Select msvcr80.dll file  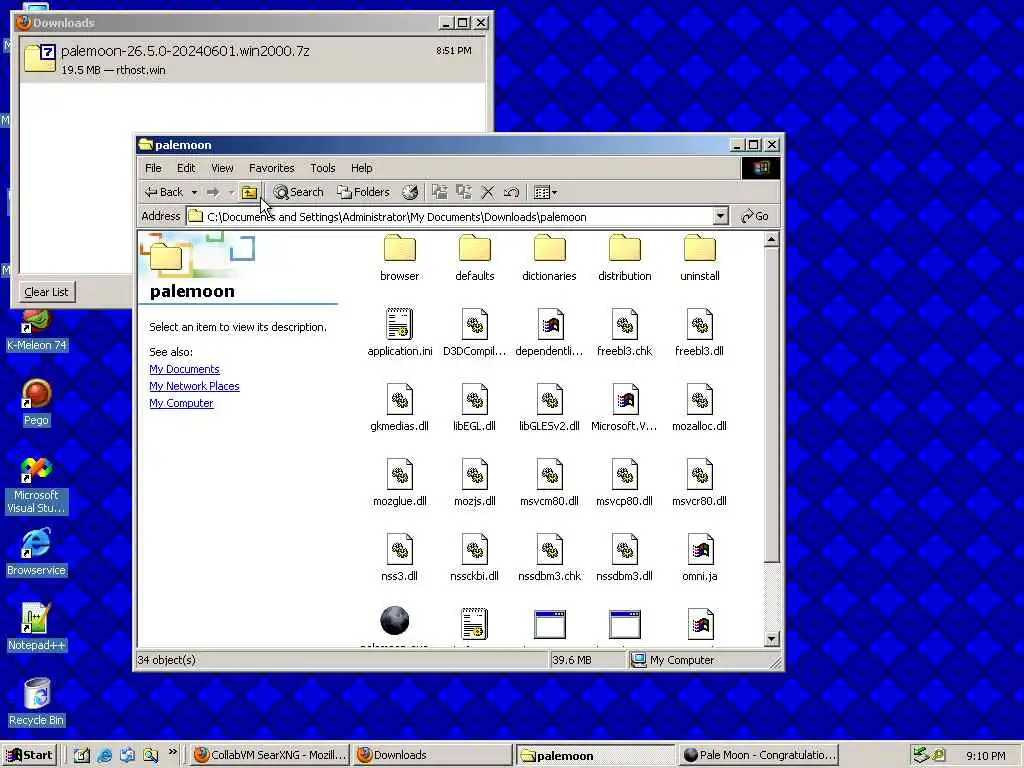point(699,483)
